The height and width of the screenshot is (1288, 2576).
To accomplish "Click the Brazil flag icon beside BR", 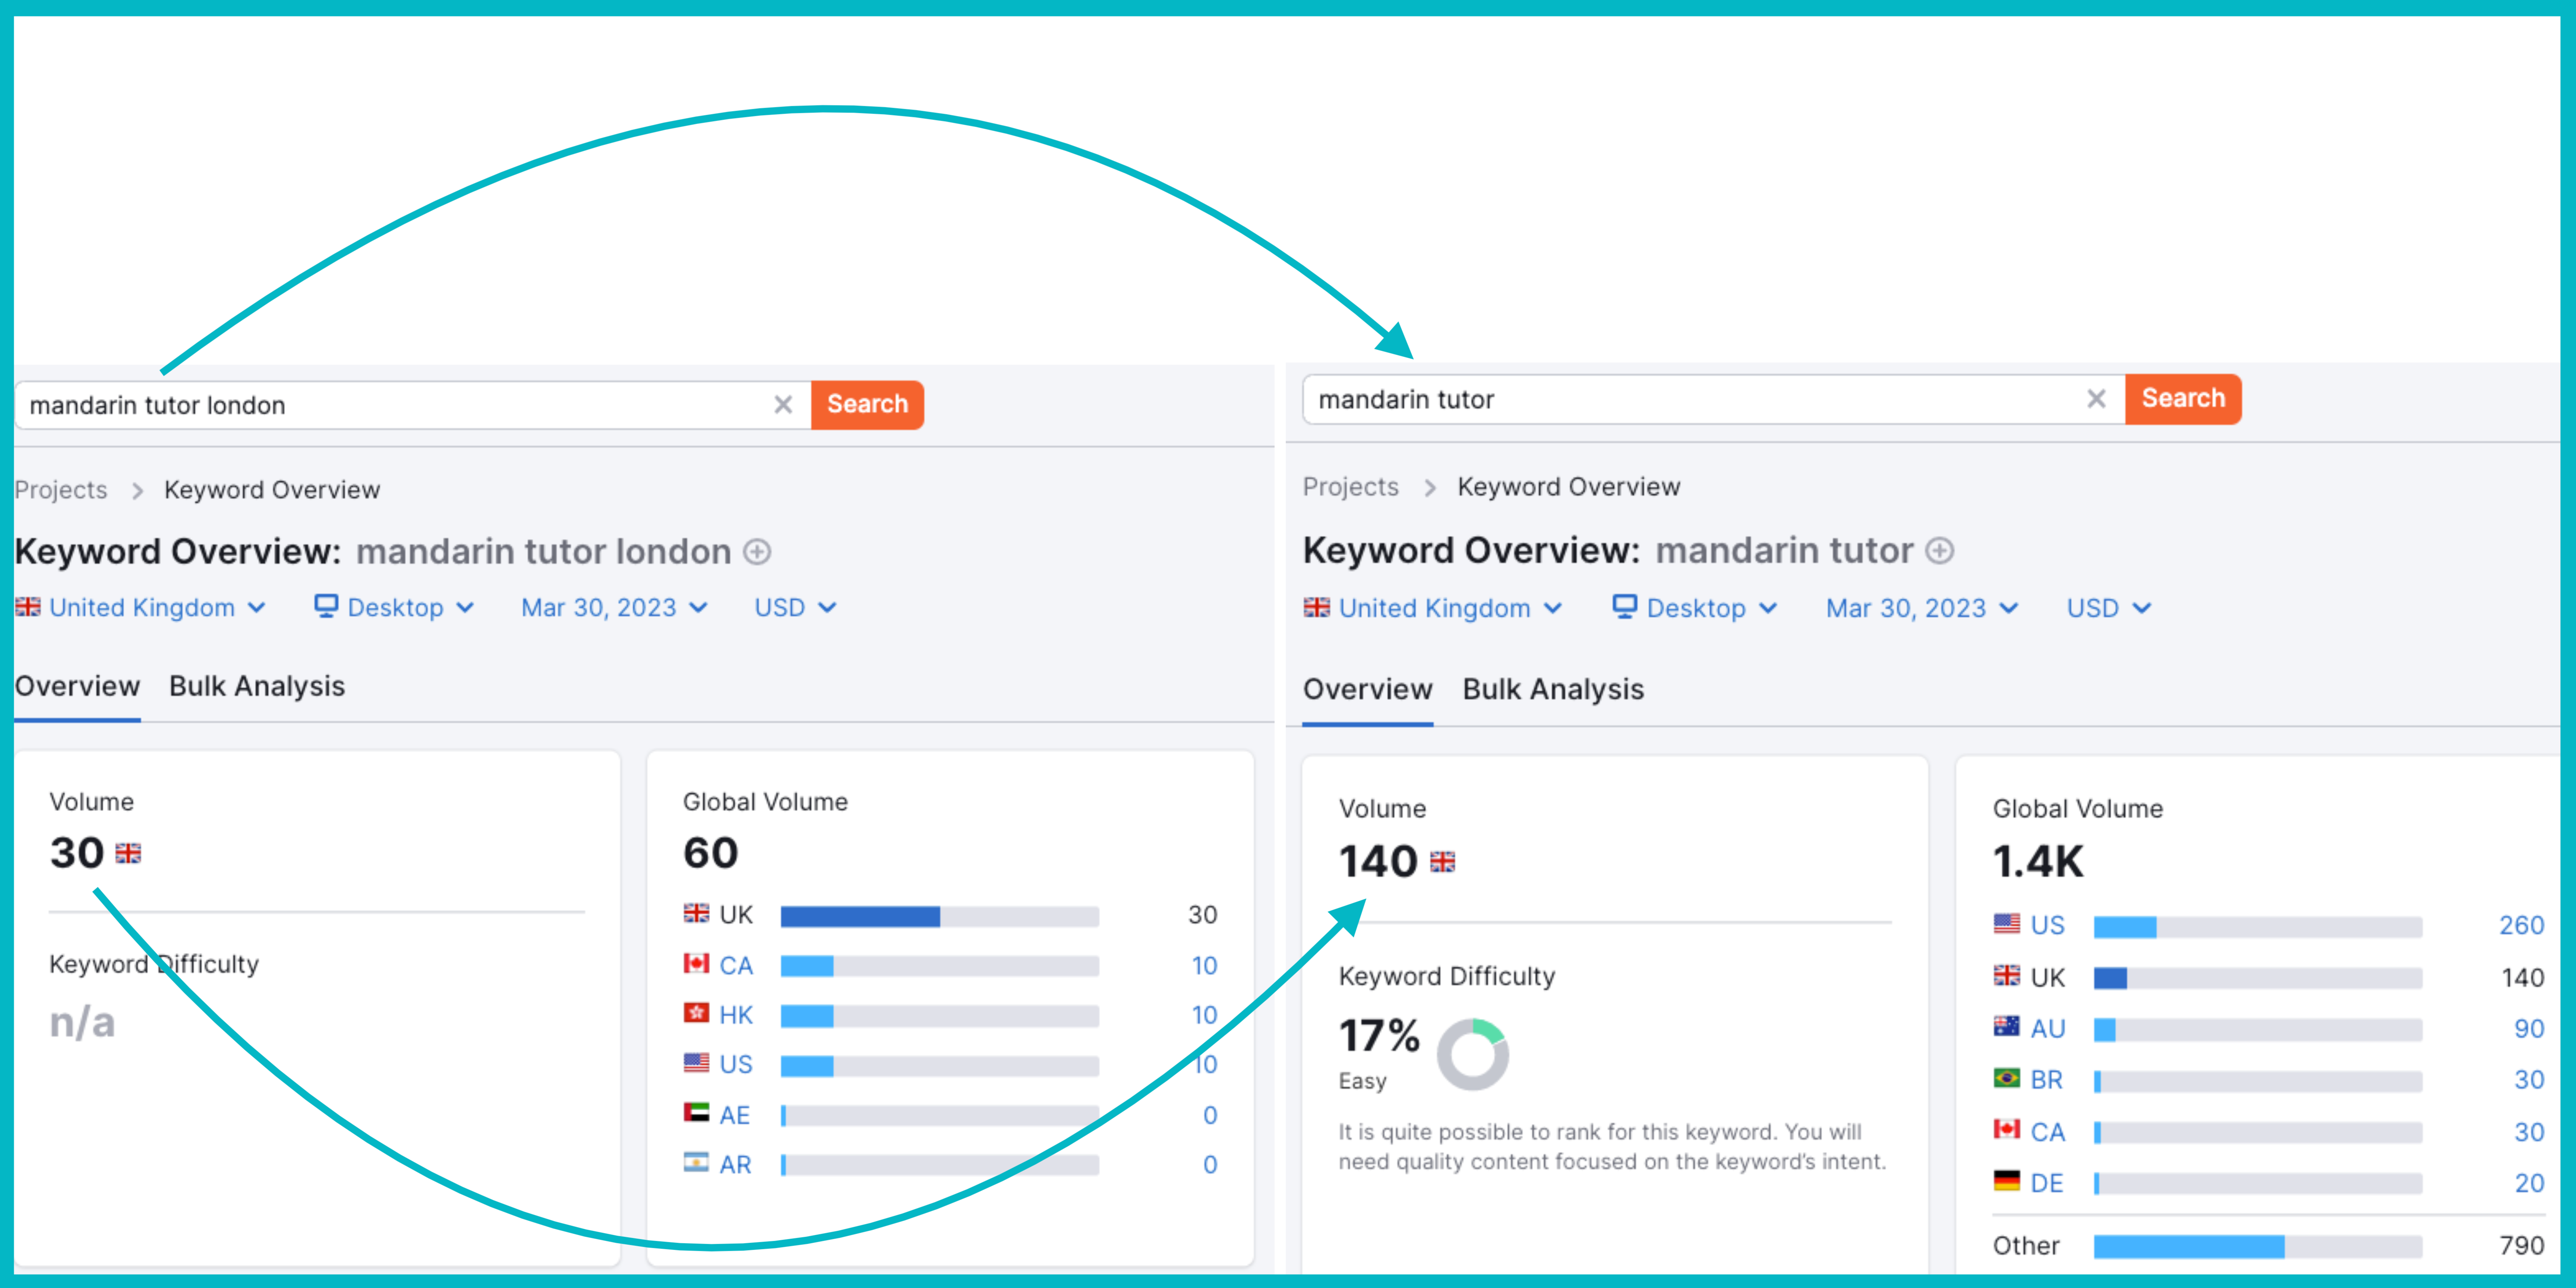I will tap(2006, 1078).
